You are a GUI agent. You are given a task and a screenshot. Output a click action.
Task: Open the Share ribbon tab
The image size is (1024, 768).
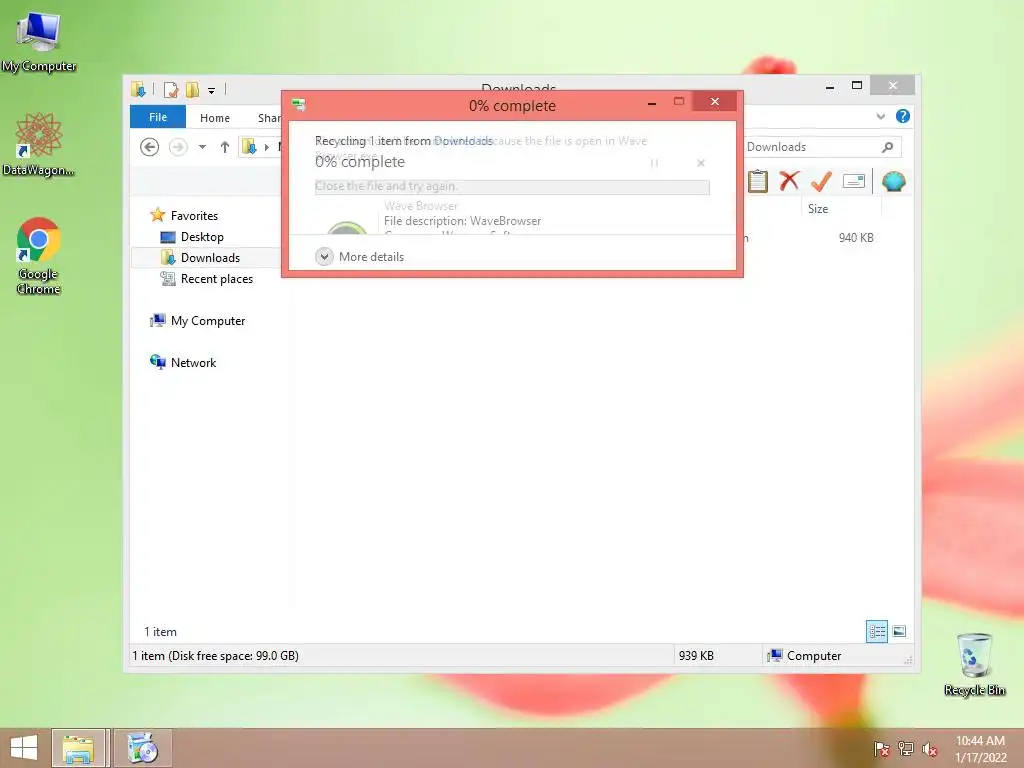click(x=268, y=118)
